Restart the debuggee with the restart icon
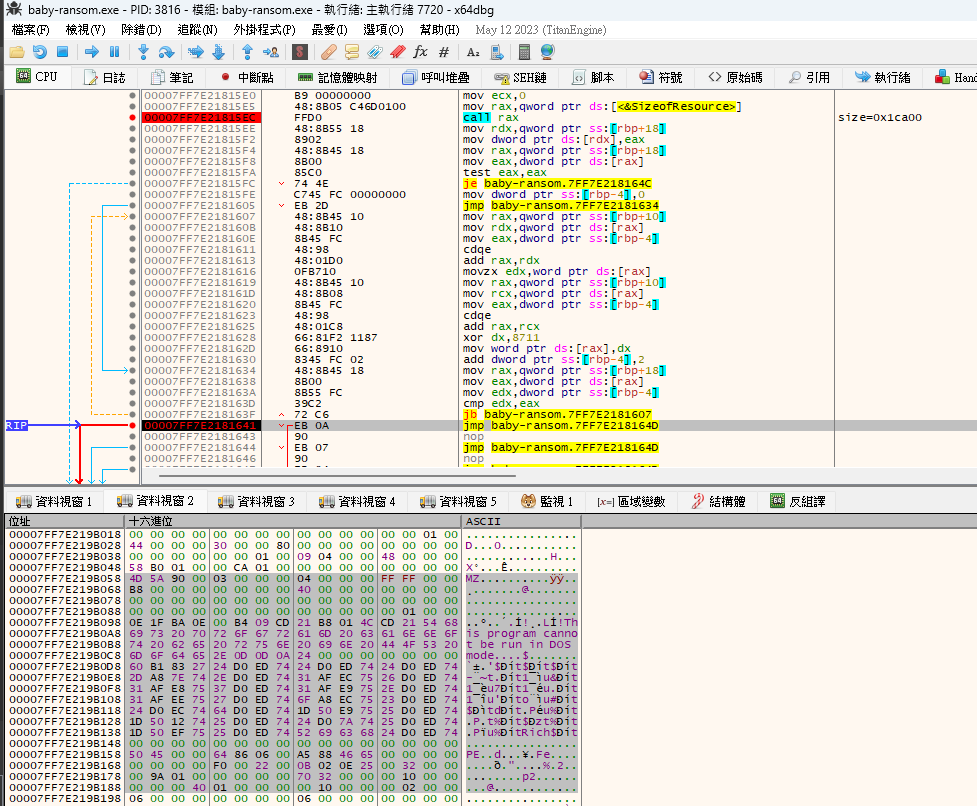 point(40,52)
